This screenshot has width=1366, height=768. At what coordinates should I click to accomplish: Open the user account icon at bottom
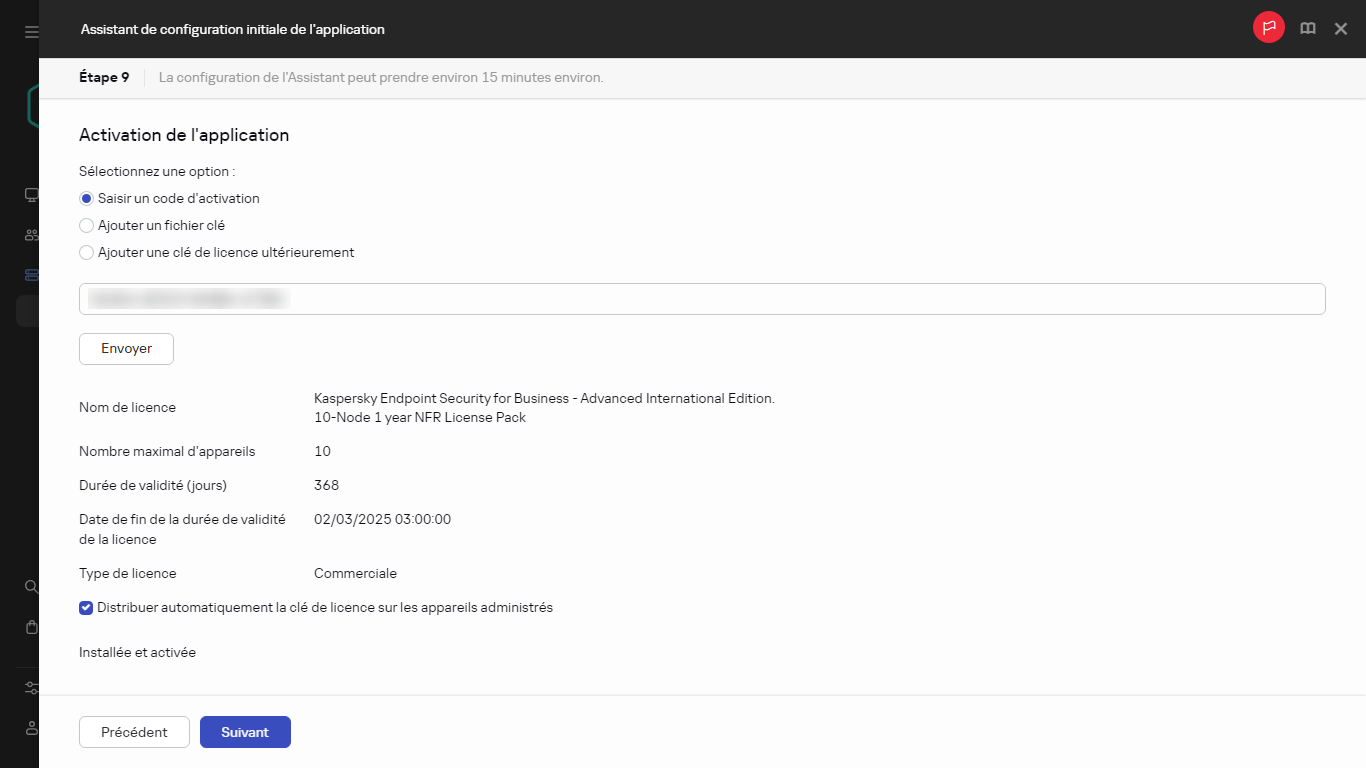click(x=29, y=728)
